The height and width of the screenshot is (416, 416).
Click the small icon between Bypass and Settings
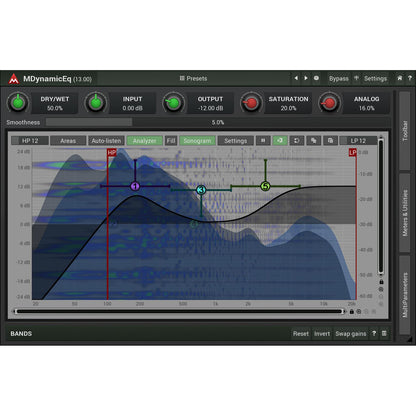(x=356, y=78)
